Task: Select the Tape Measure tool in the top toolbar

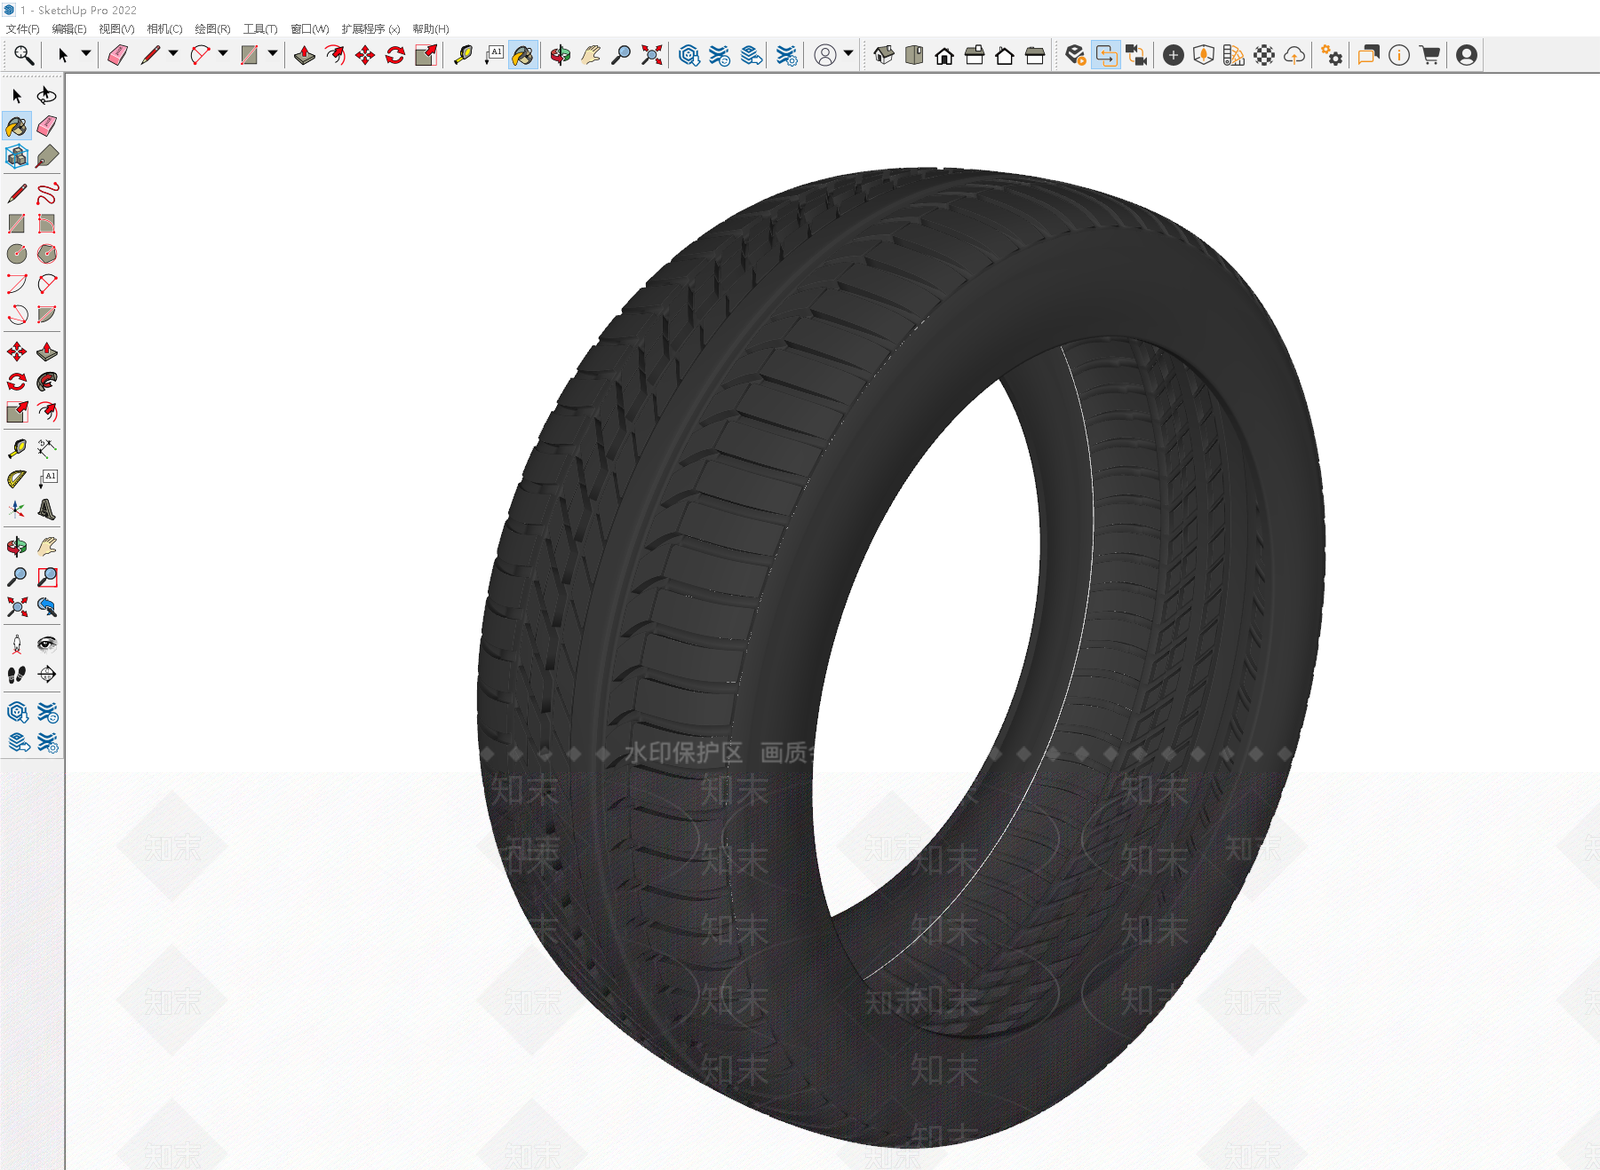Action: 463,55
